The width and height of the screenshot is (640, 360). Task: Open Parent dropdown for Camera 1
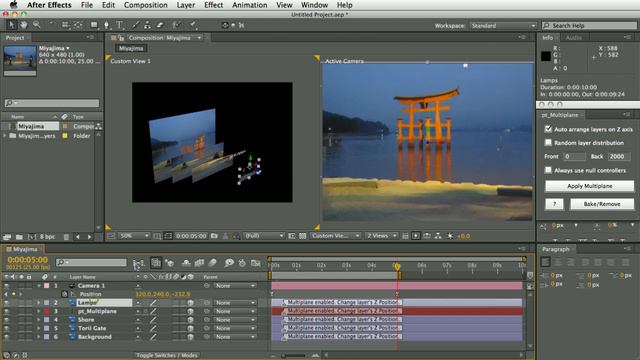235,286
